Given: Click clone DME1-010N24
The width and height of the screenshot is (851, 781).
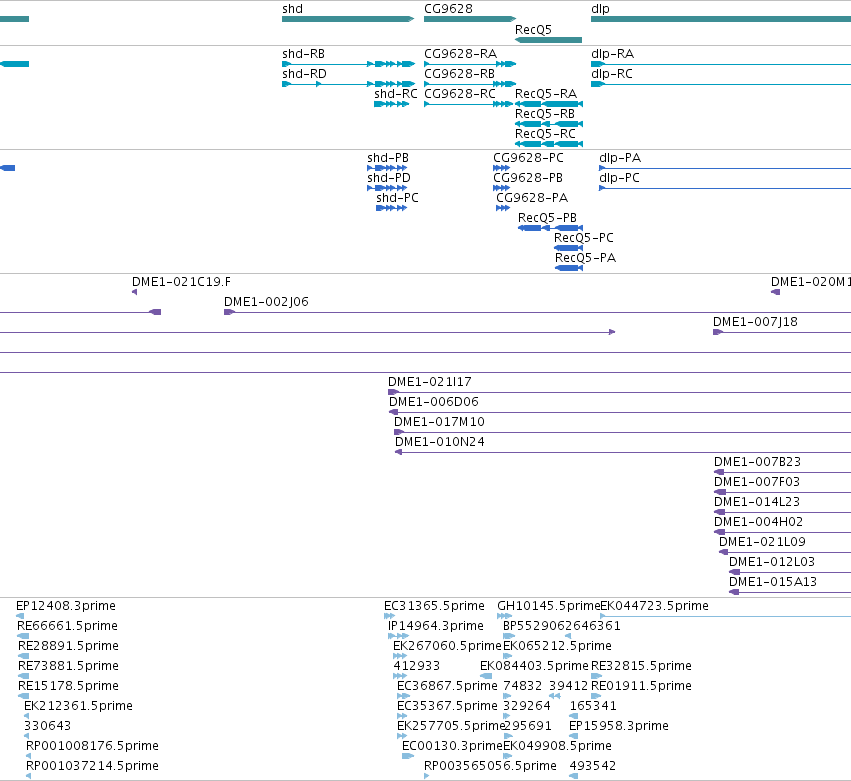Looking at the screenshot, I should pyautogui.click(x=623, y=452).
